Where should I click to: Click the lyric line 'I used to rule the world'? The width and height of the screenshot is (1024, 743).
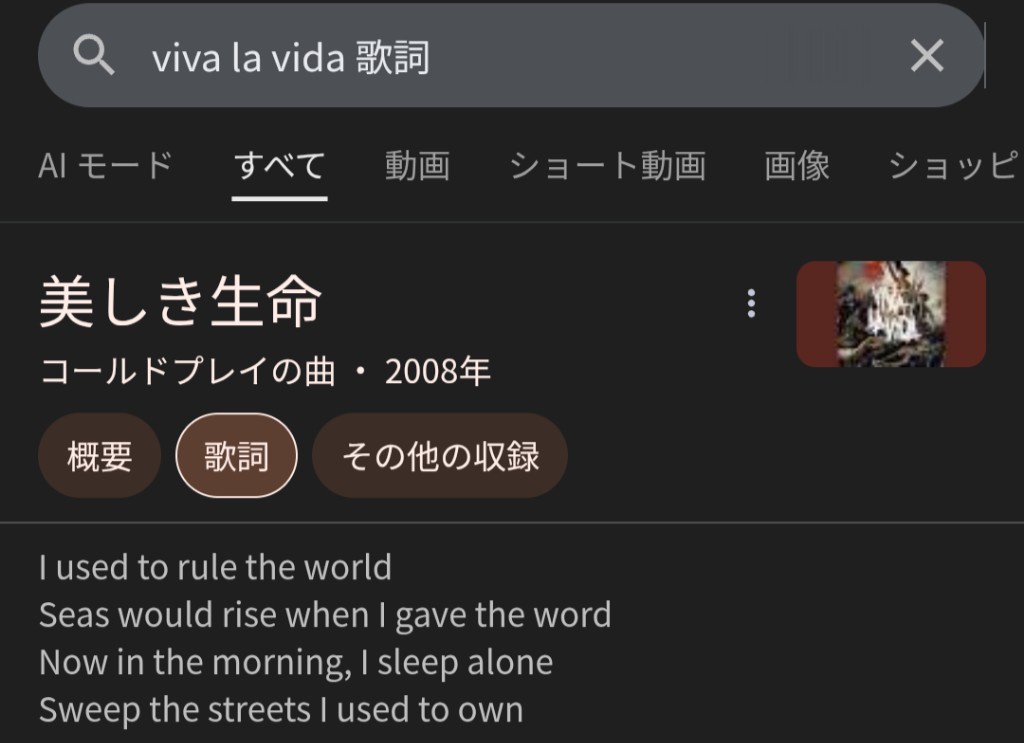[215, 568]
